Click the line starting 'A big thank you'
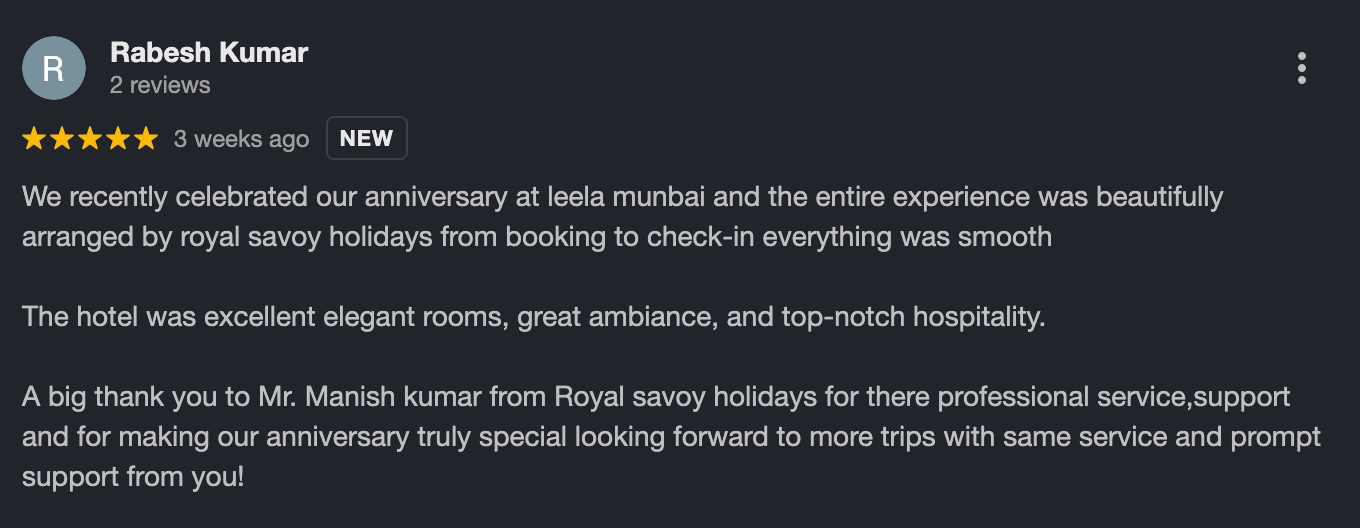Viewport: 1360px width, 528px height. 655,397
